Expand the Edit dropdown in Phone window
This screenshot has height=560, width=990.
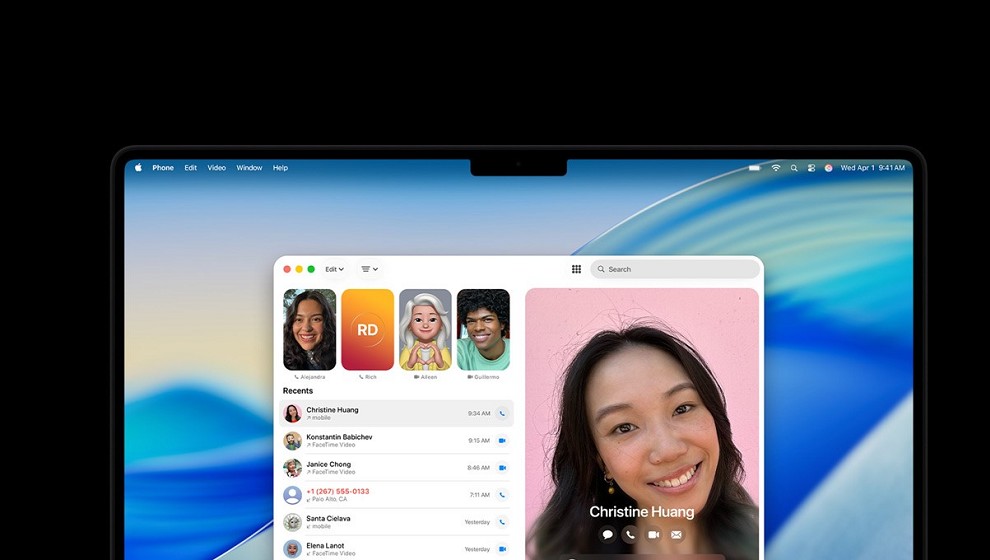pos(335,269)
